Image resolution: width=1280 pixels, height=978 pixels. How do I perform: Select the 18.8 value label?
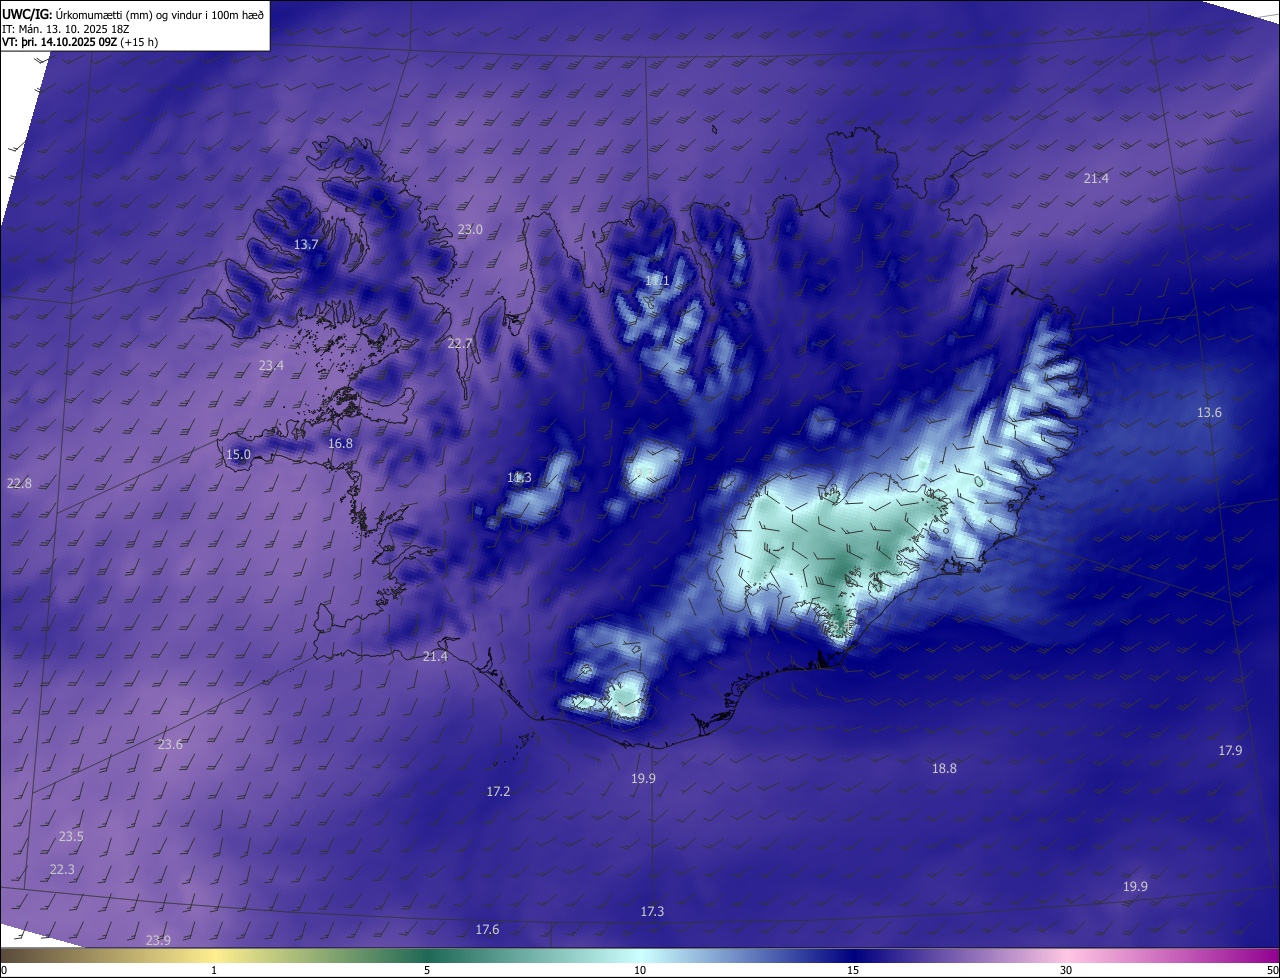tap(944, 769)
